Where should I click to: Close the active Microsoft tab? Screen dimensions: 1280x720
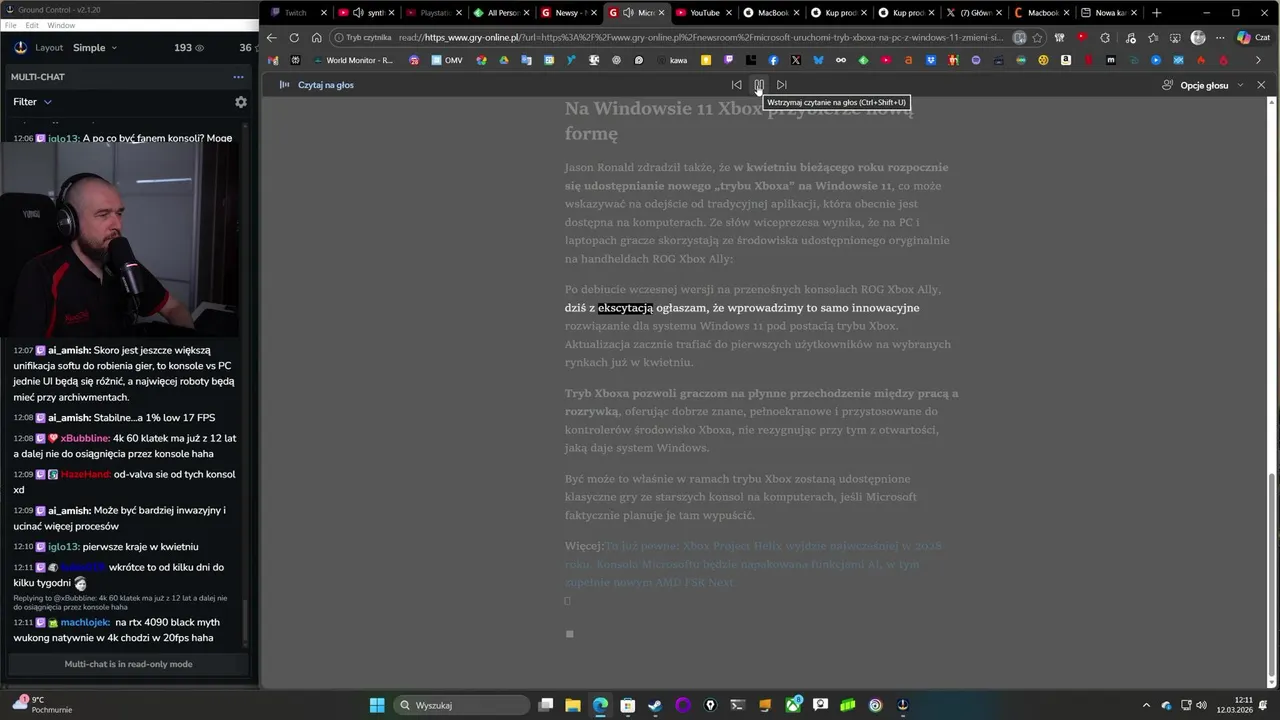pyautogui.click(x=661, y=13)
